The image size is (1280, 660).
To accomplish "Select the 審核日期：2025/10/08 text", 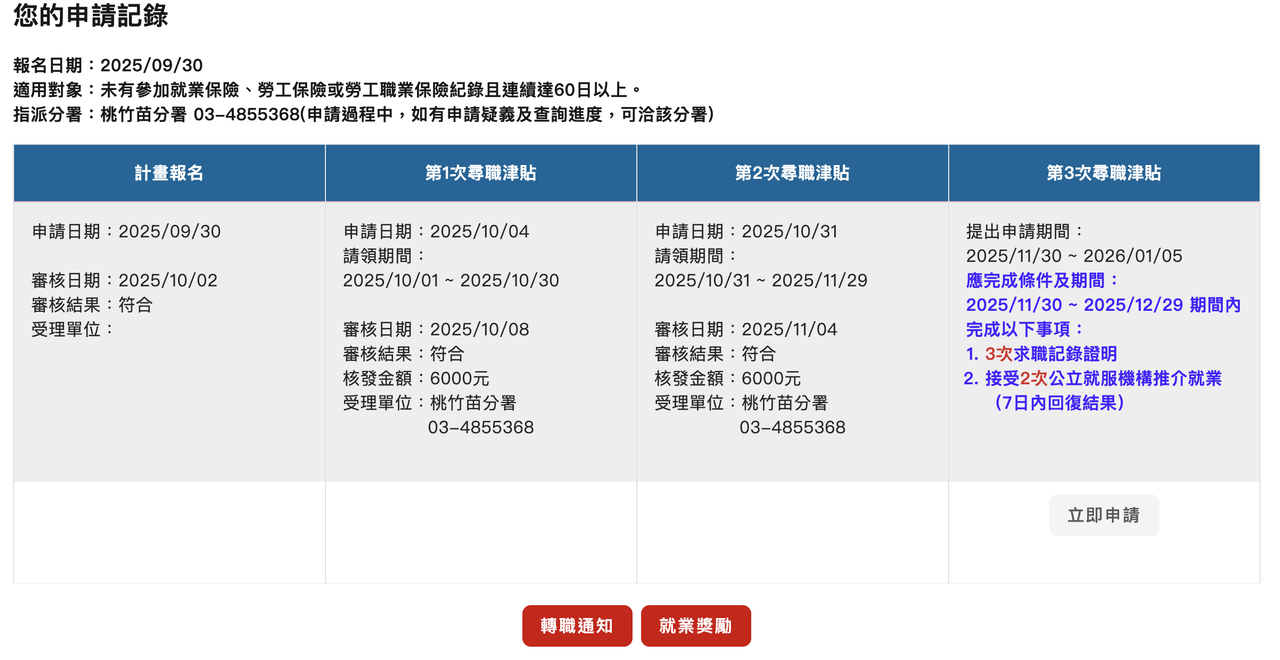I will point(436,329).
